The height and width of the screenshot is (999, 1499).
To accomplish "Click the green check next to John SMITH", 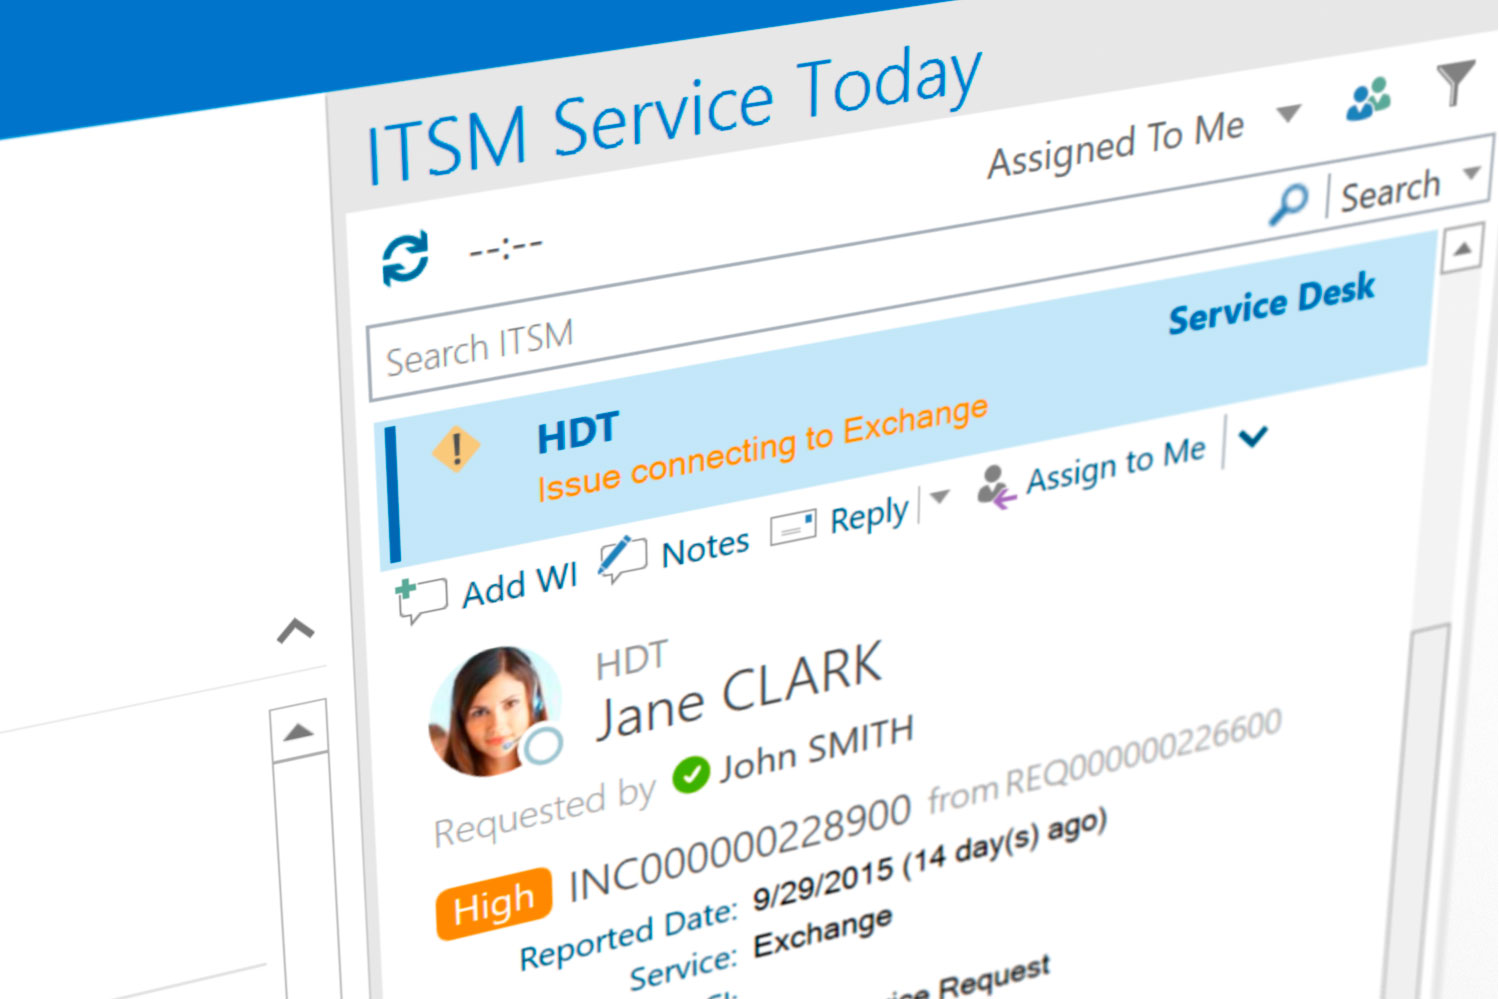I will point(691,774).
